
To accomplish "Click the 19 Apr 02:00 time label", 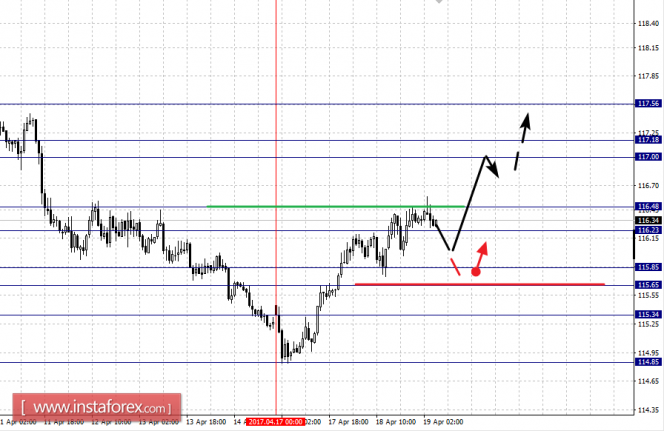I will [x=443, y=422].
